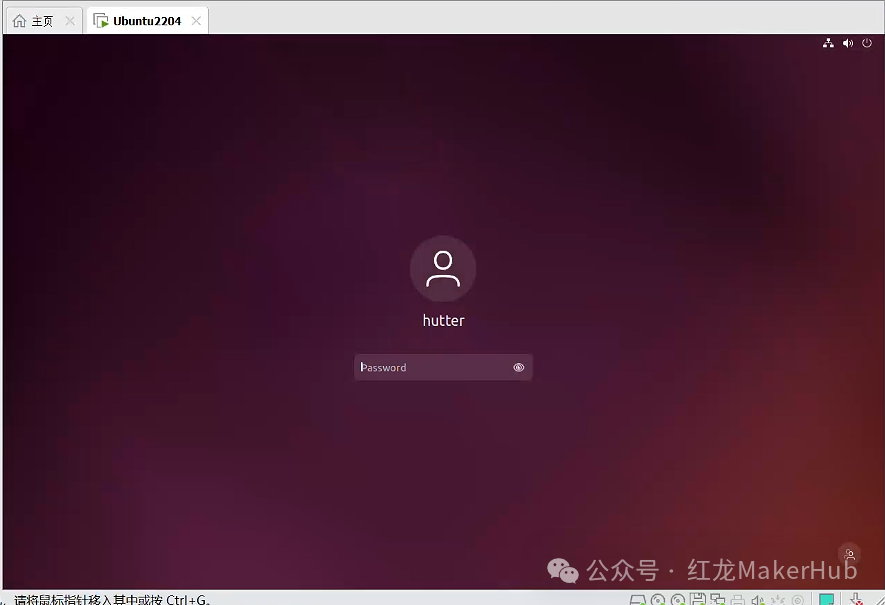Open the teal message log icon
This screenshot has width=885, height=605.
click(827, 599)
